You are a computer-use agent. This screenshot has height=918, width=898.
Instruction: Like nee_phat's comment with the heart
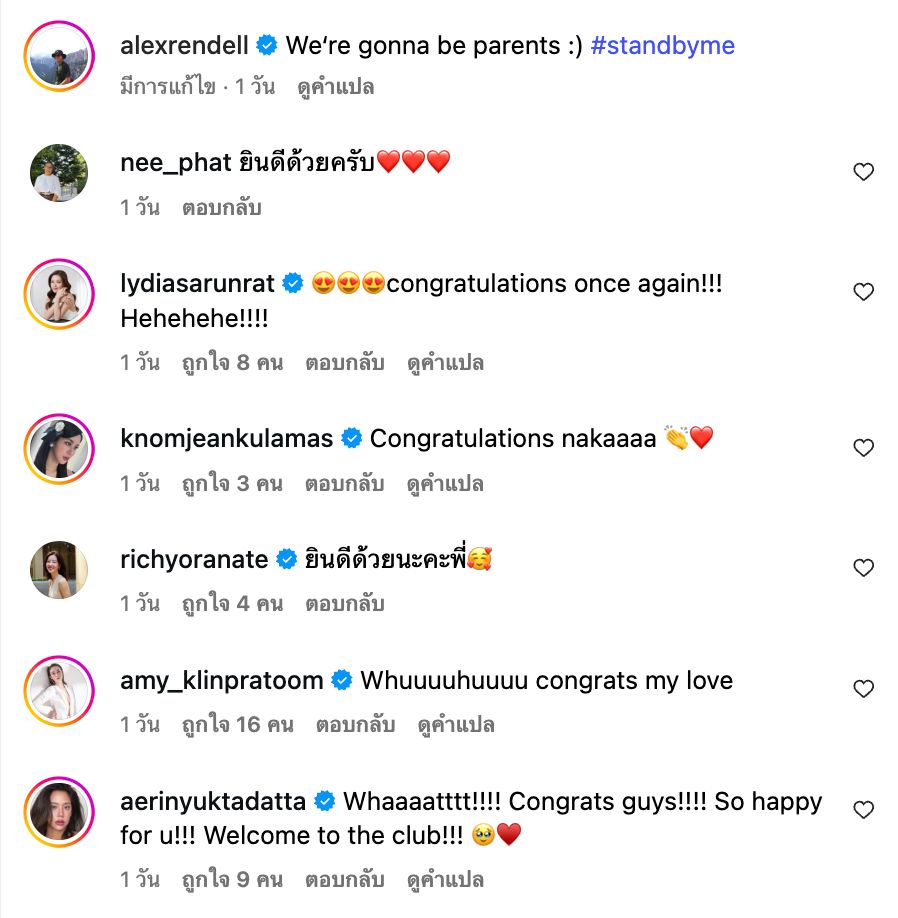pos(863,172)
